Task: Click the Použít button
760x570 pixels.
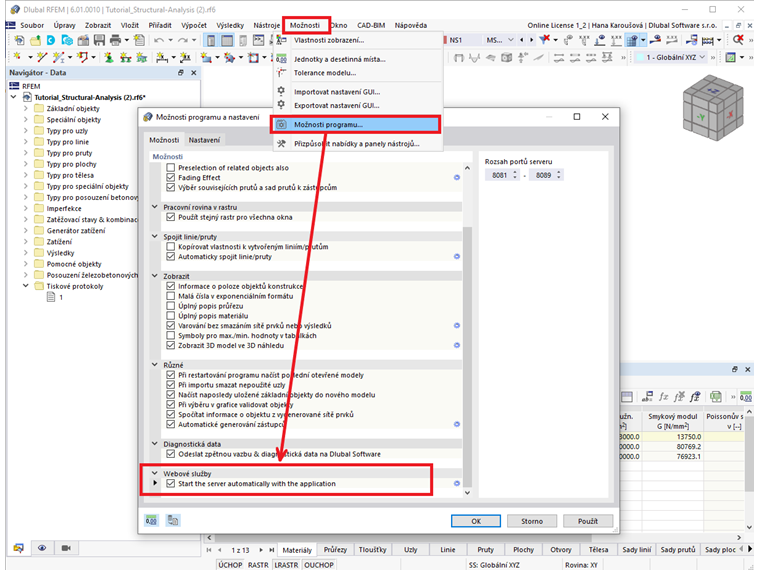Action: pyautogui.click(x=588, y=521)
